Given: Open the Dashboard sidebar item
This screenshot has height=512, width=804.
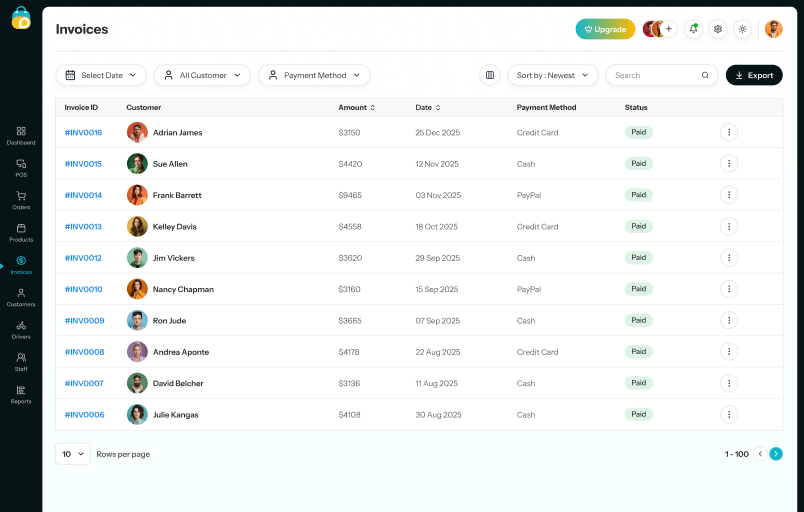Looking at the screenshot, I should (x=21, y=136).
